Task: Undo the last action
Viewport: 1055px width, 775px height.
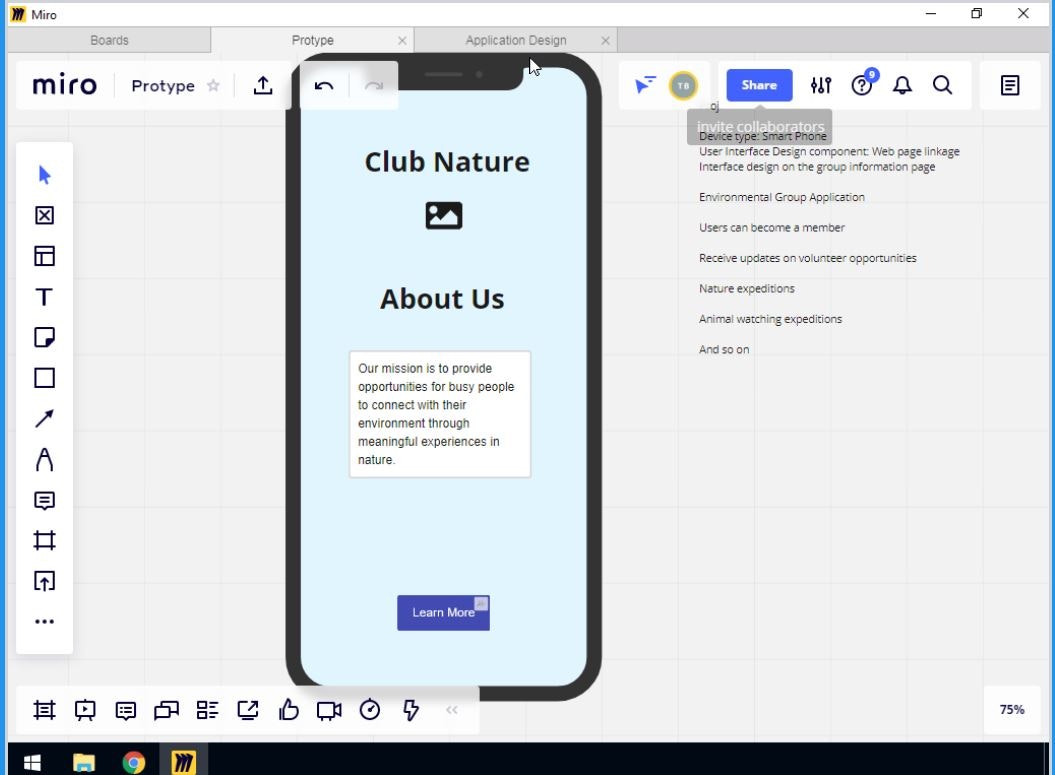Action: pos(324,86)
